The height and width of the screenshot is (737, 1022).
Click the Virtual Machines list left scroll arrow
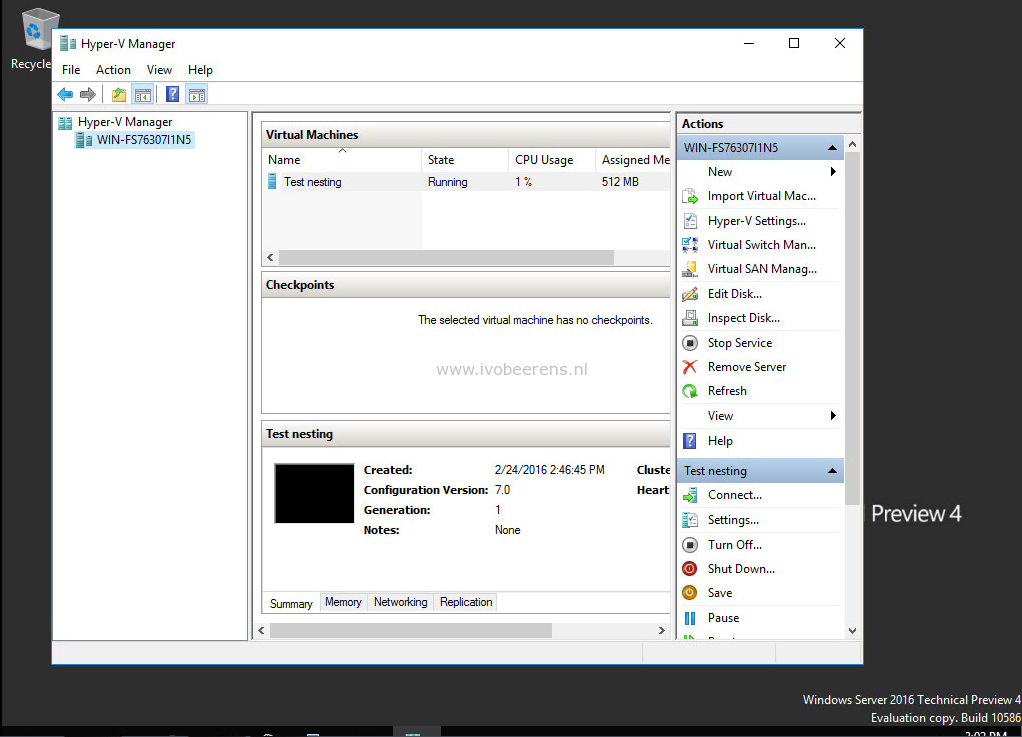(x=270, y=257)
